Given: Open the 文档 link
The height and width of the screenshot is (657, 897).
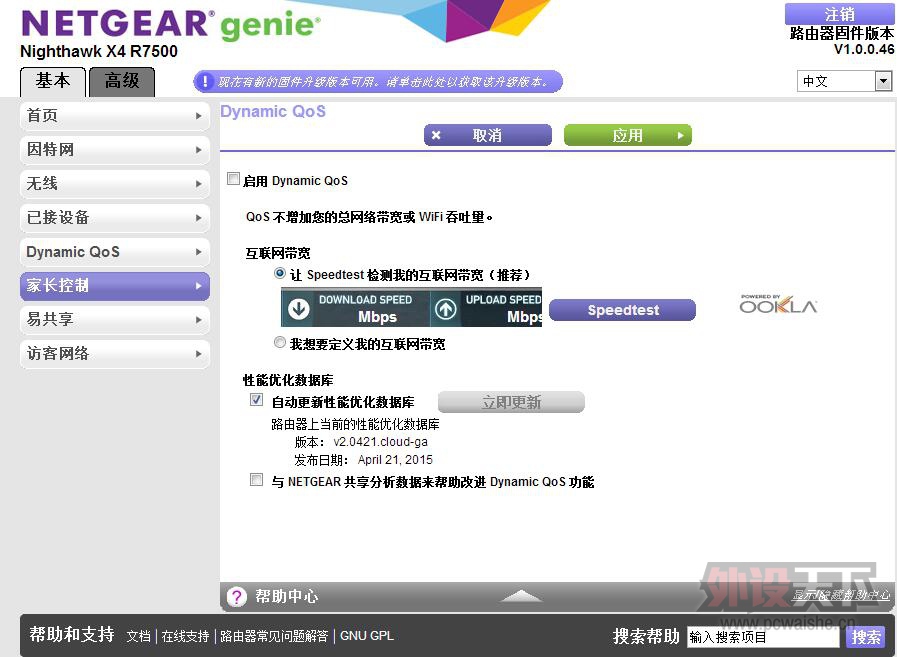Looking at the screenshot, I should pyautogui.click(x=138, y=636).
